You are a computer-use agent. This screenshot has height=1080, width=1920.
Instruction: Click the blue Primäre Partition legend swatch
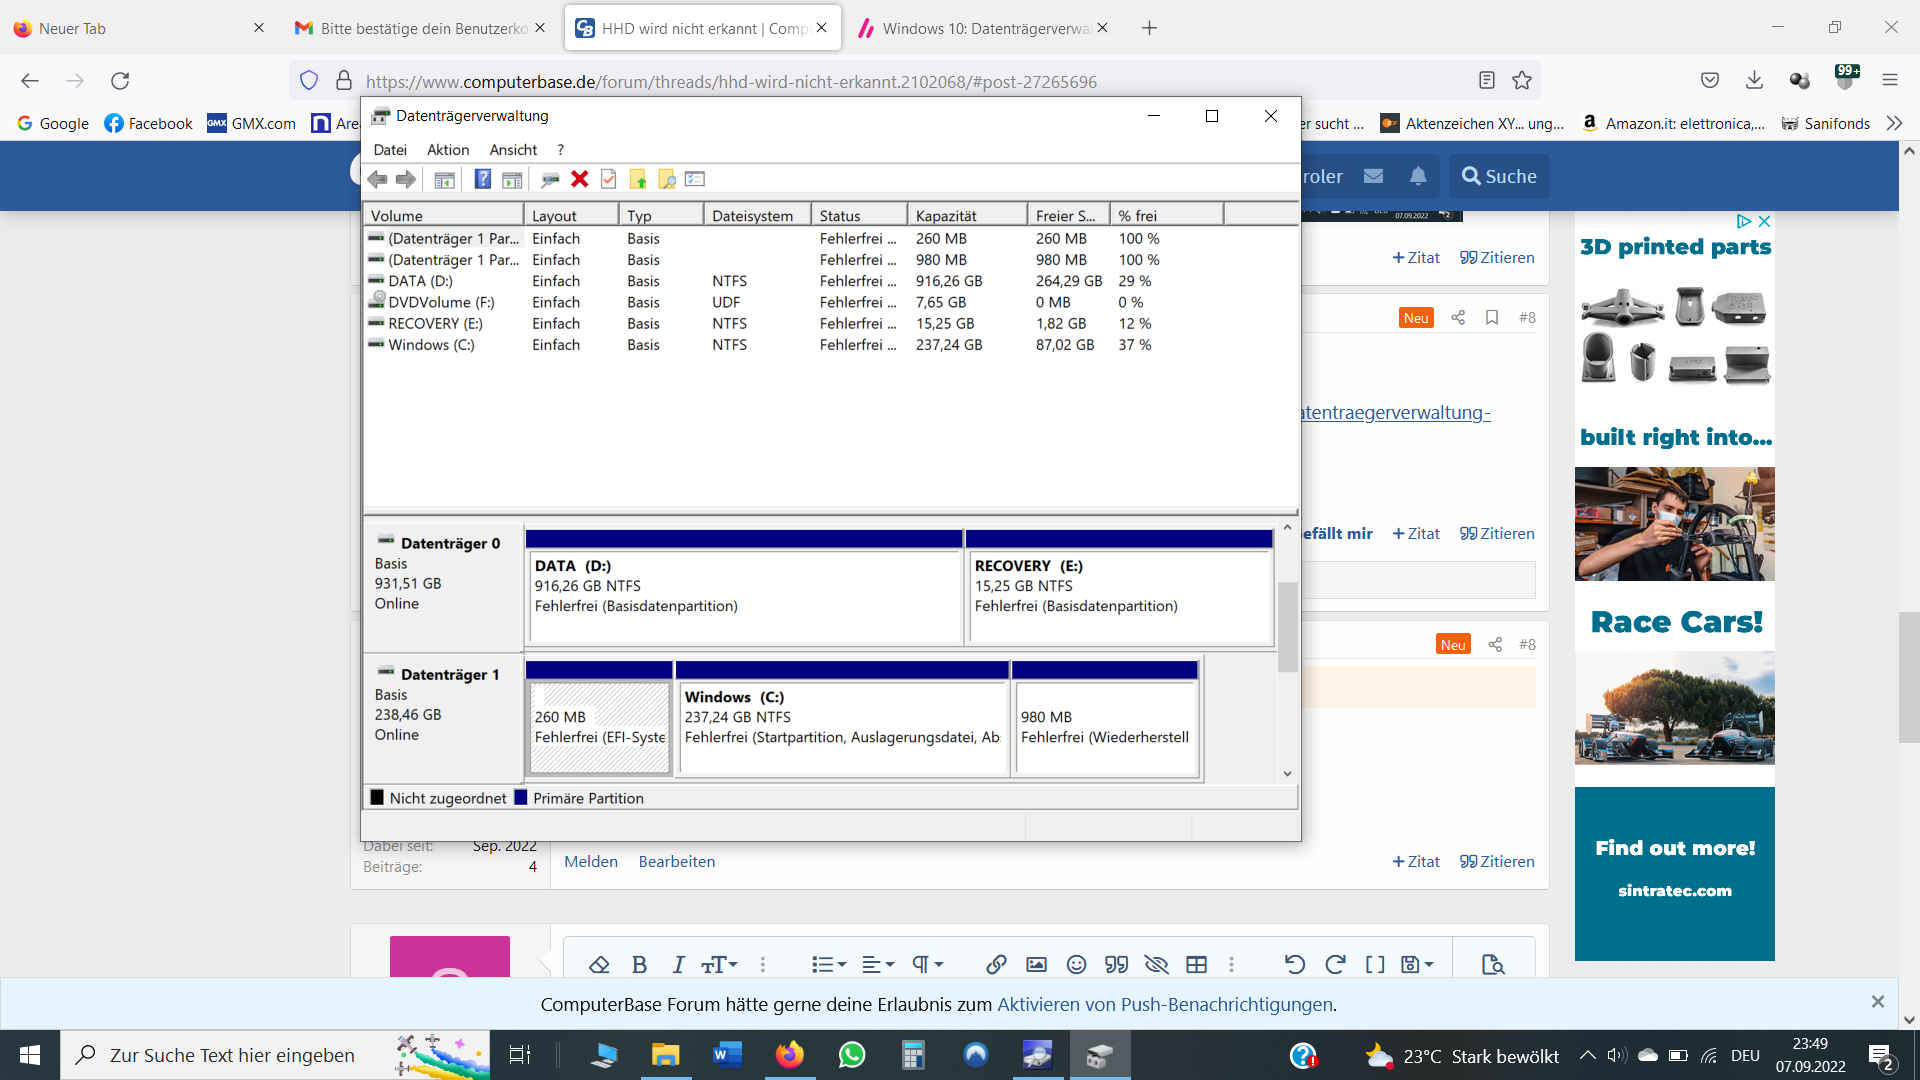pyautogui.click(x=521, y=798)
